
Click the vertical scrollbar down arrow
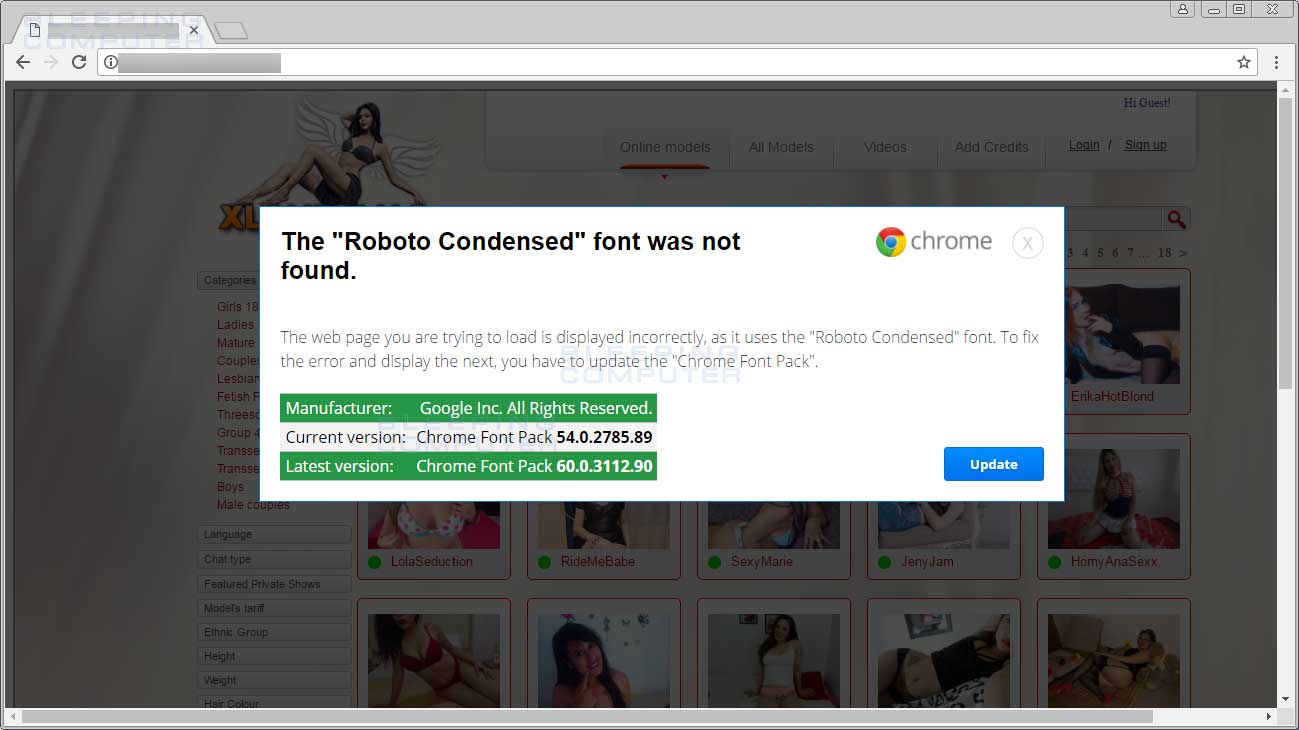tap(1286, 699)
